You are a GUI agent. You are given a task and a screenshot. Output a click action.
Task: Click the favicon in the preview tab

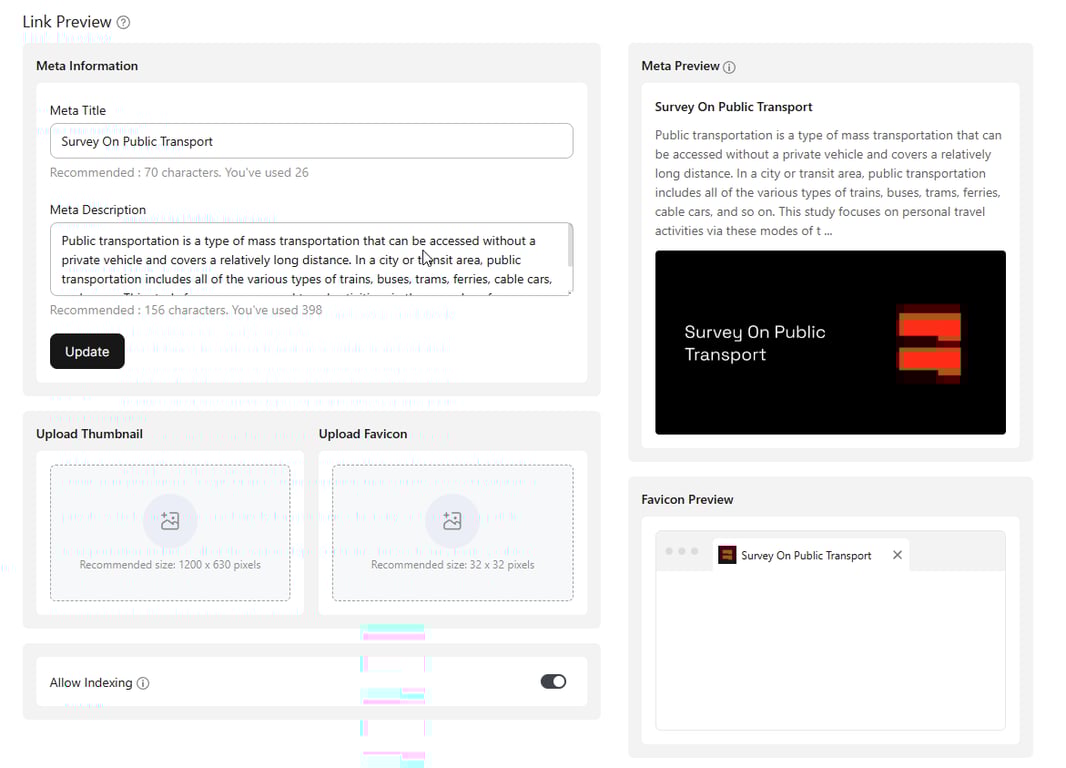coord(727,555)
